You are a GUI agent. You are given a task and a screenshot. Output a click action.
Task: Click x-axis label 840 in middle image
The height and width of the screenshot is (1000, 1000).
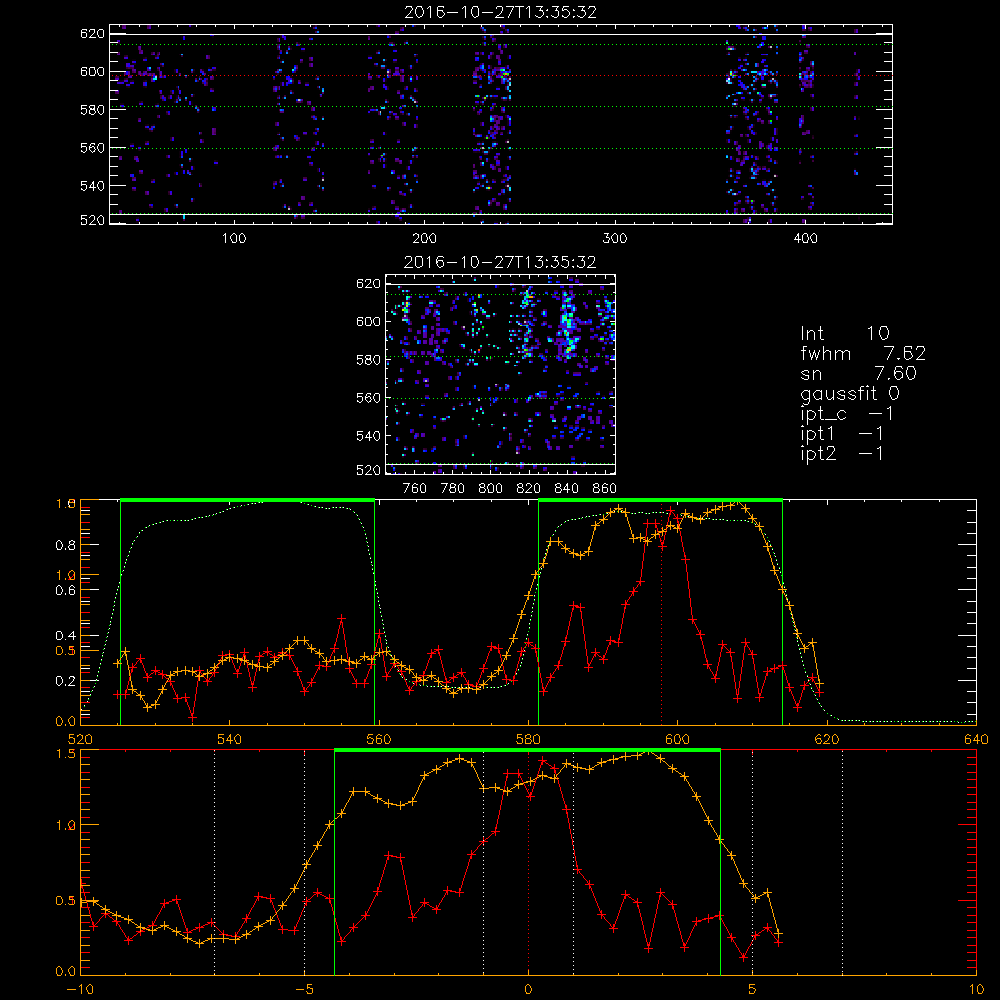pyautogui.click(x=566, y=489)
